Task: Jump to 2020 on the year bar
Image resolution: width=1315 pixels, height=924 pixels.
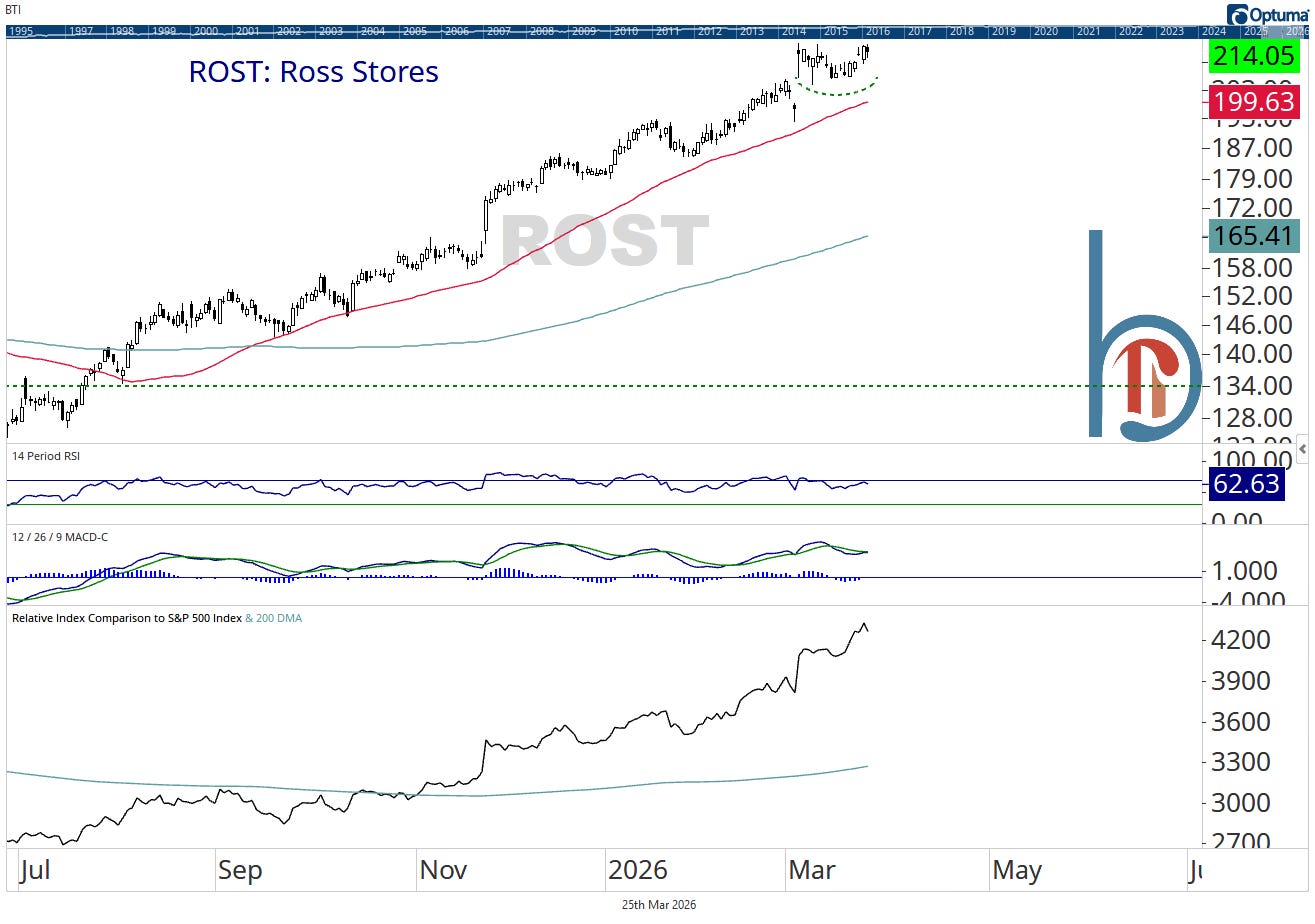Action: pyautogui.click(x=1045, y=31)
